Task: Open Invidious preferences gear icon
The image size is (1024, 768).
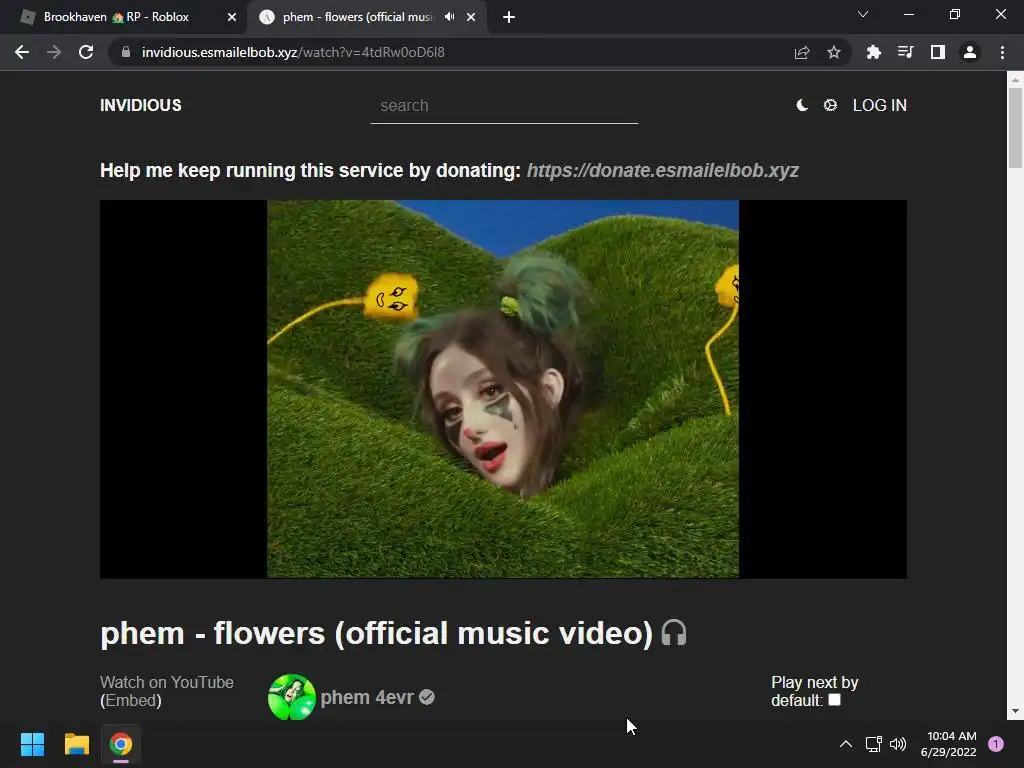Action: [x=830, y=105]
